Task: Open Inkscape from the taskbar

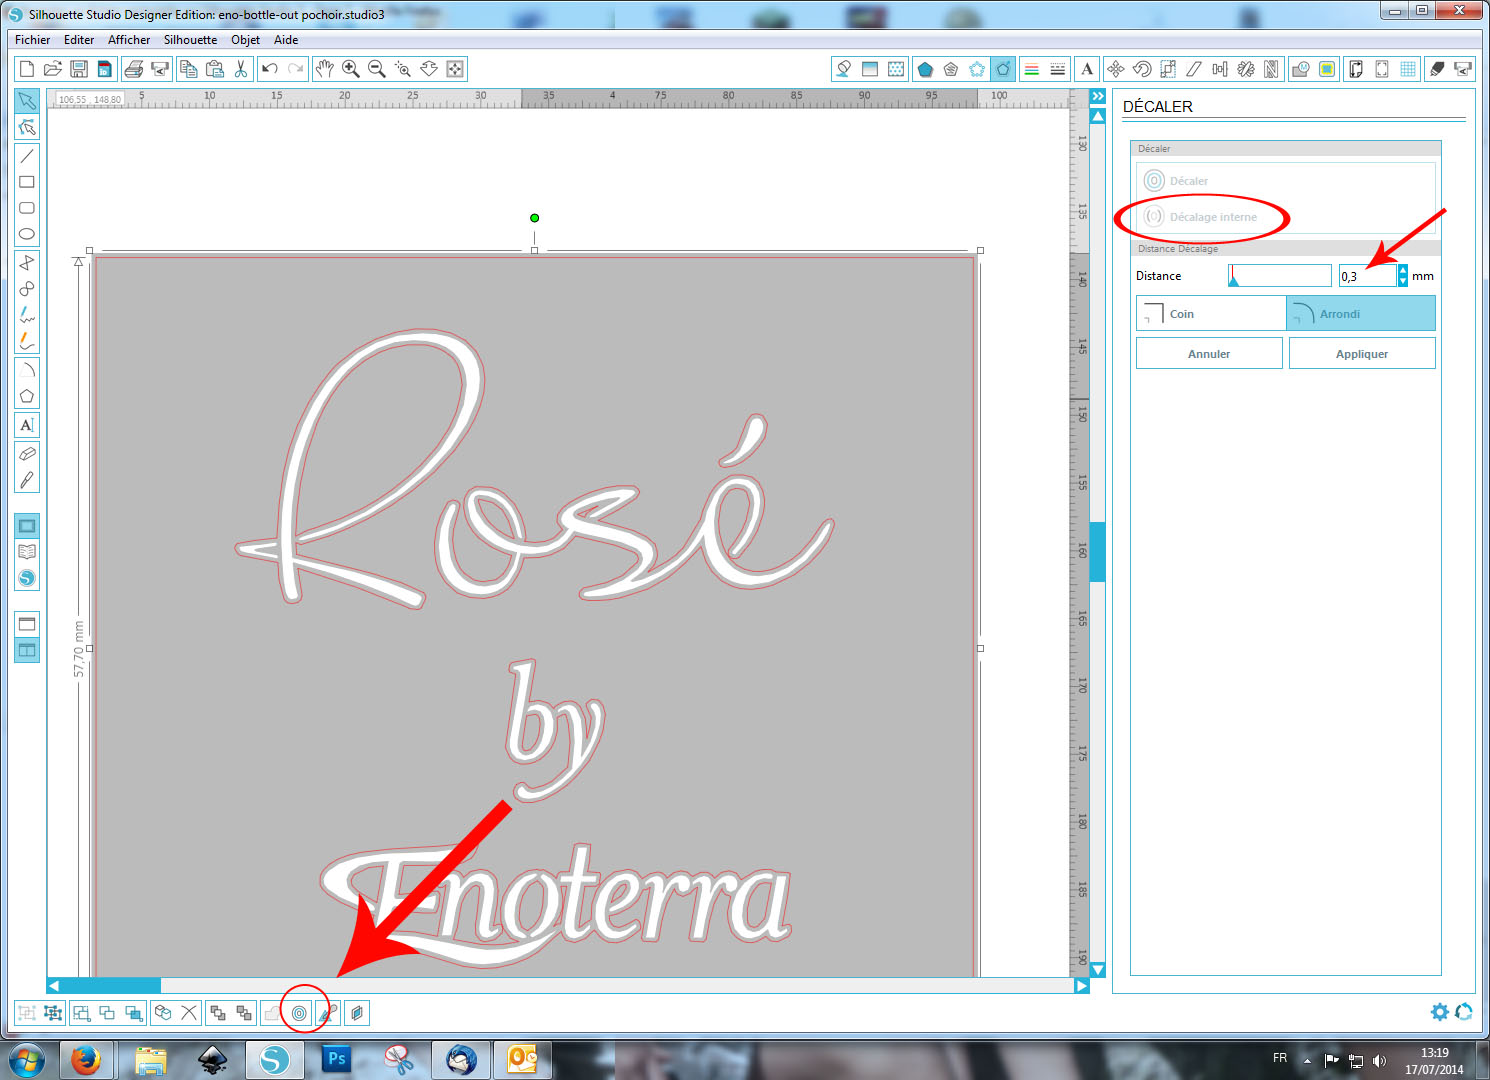Action: [x=213, y=1059]
